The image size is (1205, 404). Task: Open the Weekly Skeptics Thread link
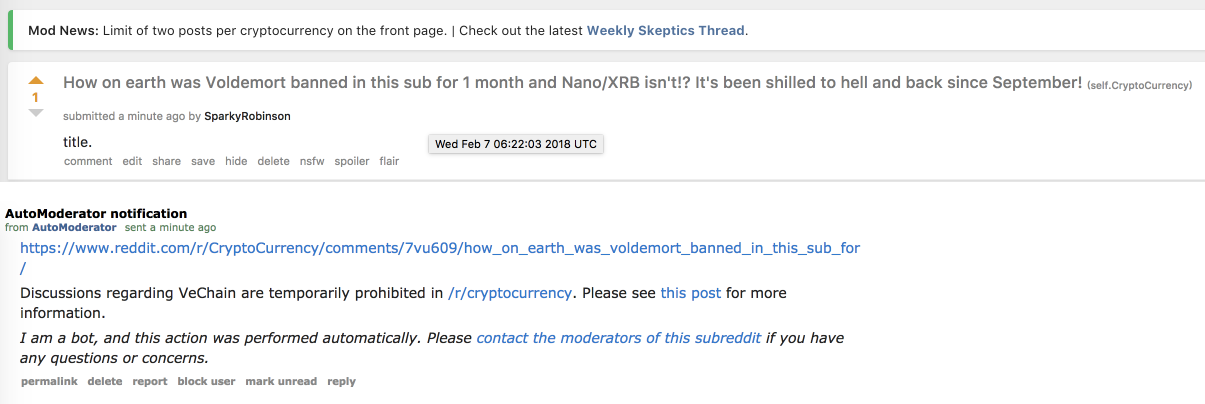pos(665,30)
